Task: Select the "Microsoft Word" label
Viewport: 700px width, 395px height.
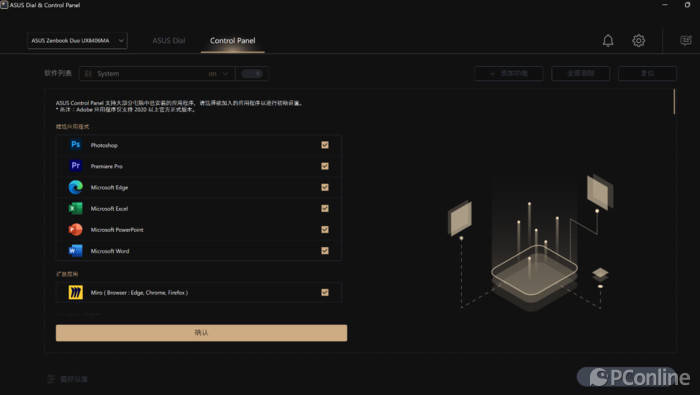Action: tap(110, 251)
